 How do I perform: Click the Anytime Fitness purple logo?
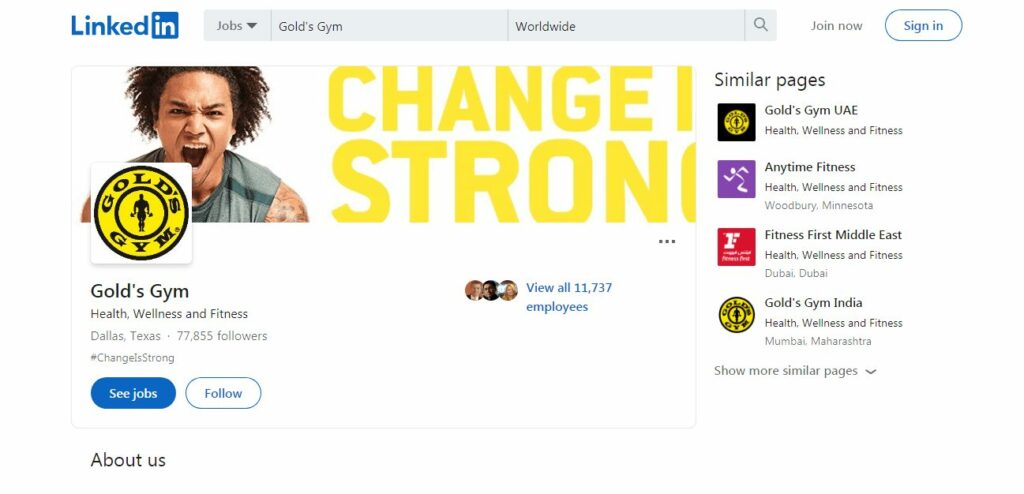(x=737, y=179)
